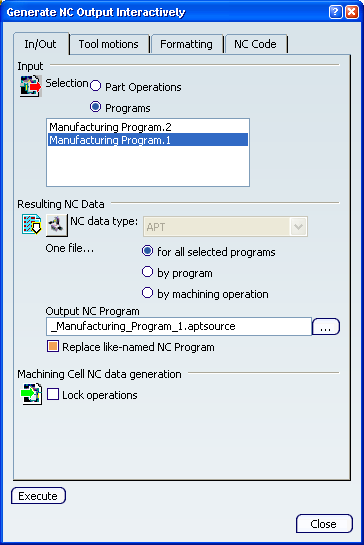
Task: Choose one file by machining operation
Action: pyautogui.click(x=147, y=293)
